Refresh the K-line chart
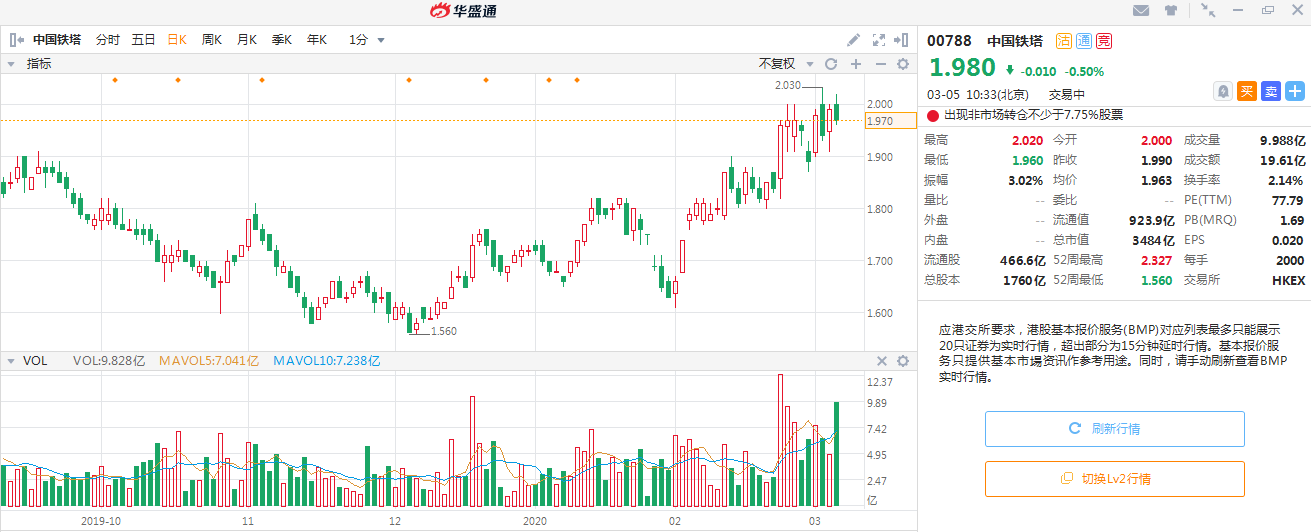The height and width of the screenshot is (532, 1311). click(x=830, y=64)
